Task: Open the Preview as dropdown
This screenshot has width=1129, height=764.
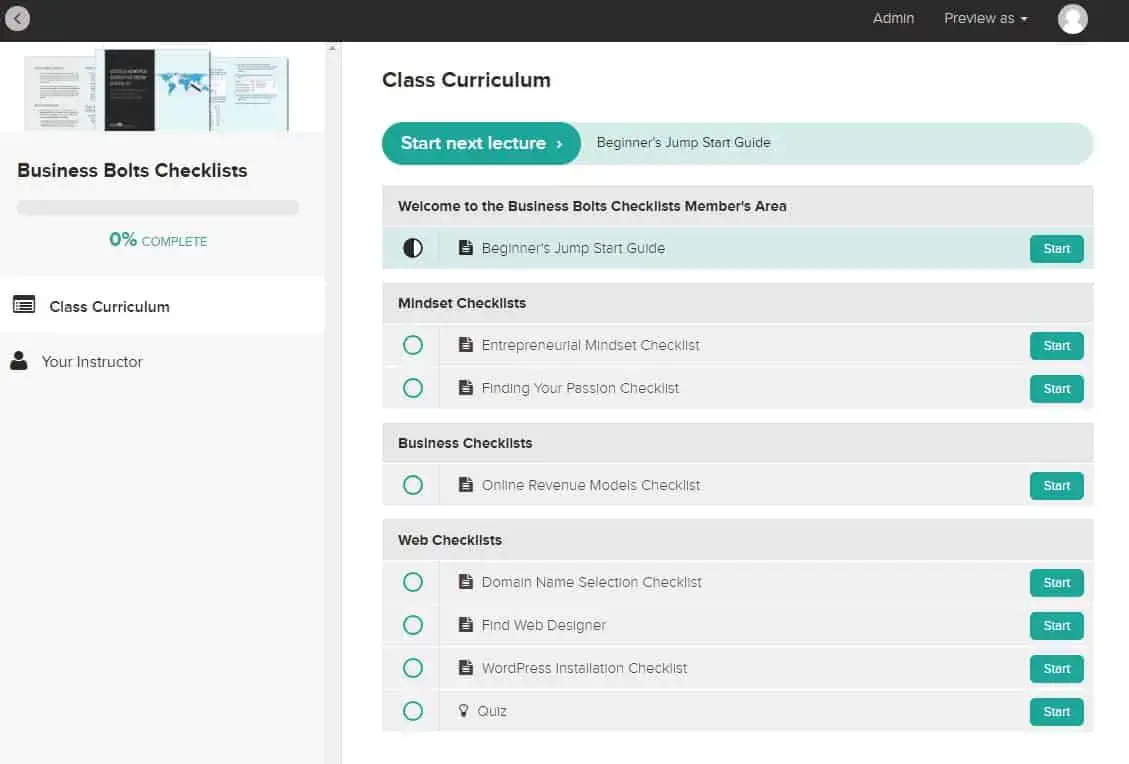Action: [x=984, y=18]
